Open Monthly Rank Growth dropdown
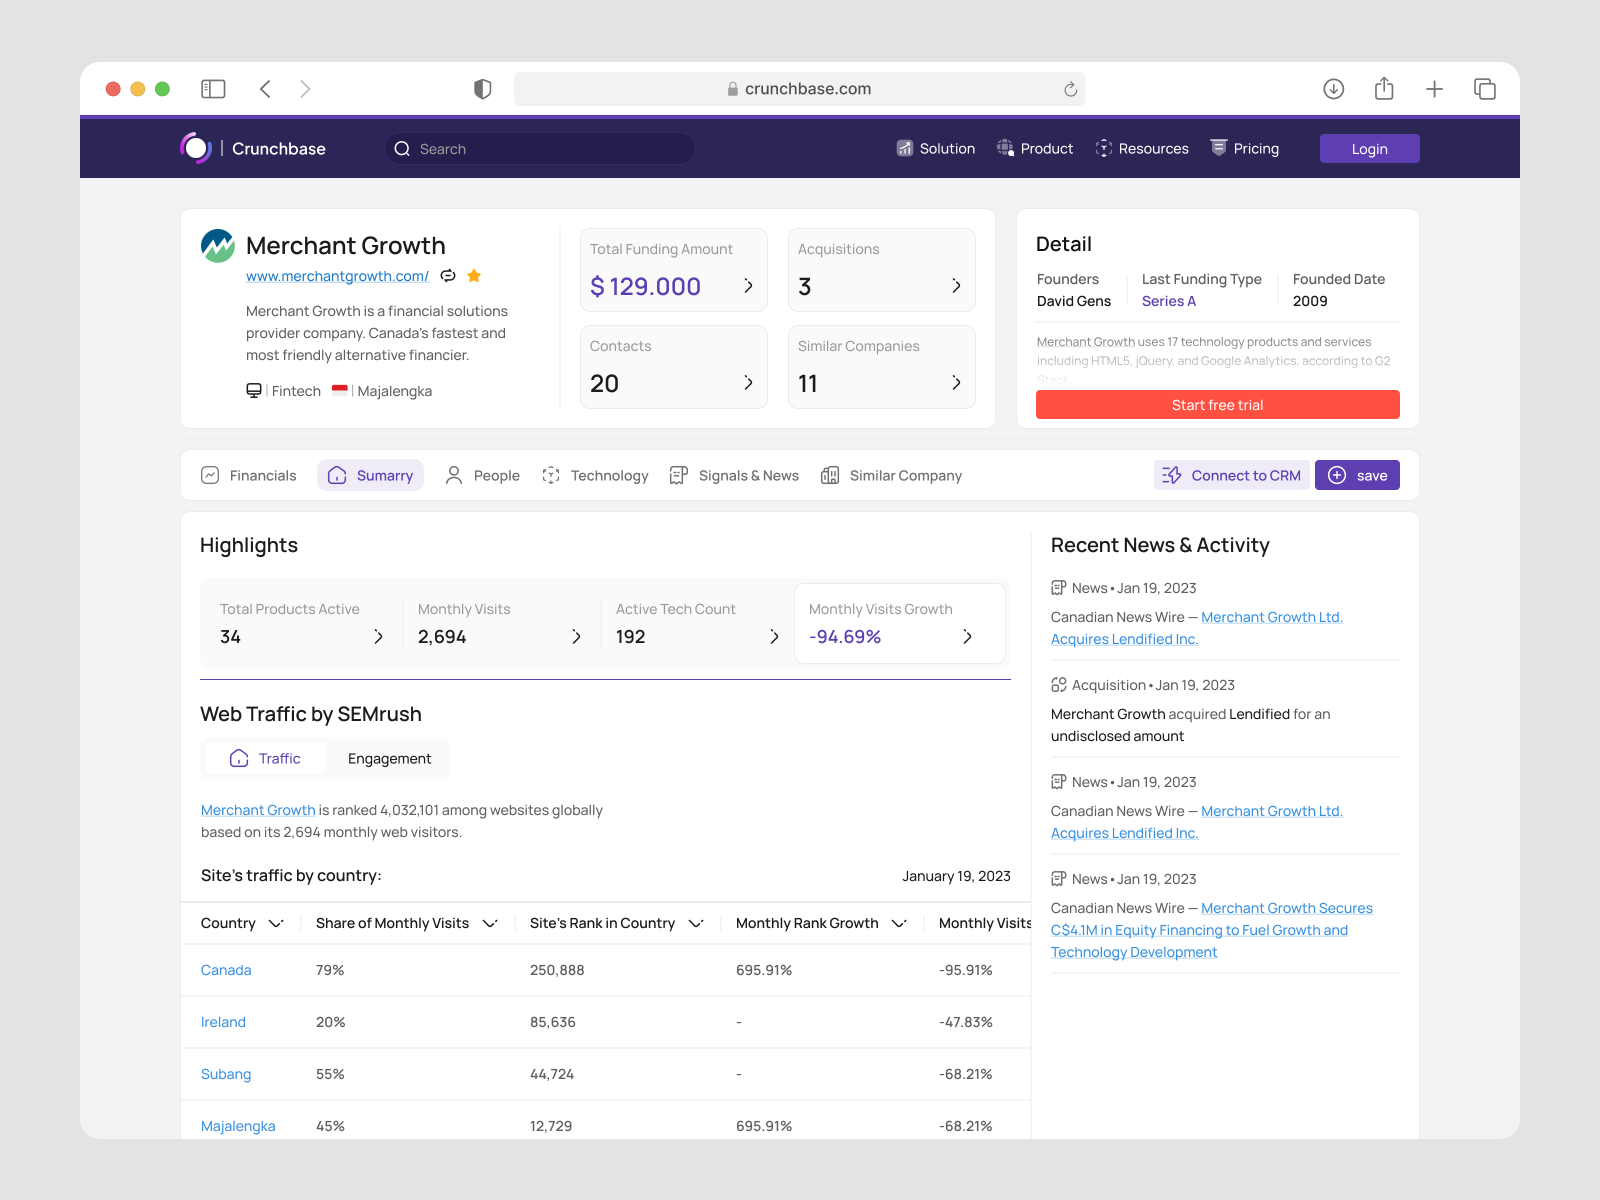1600x1200 pixels. (x=899, y=923)
